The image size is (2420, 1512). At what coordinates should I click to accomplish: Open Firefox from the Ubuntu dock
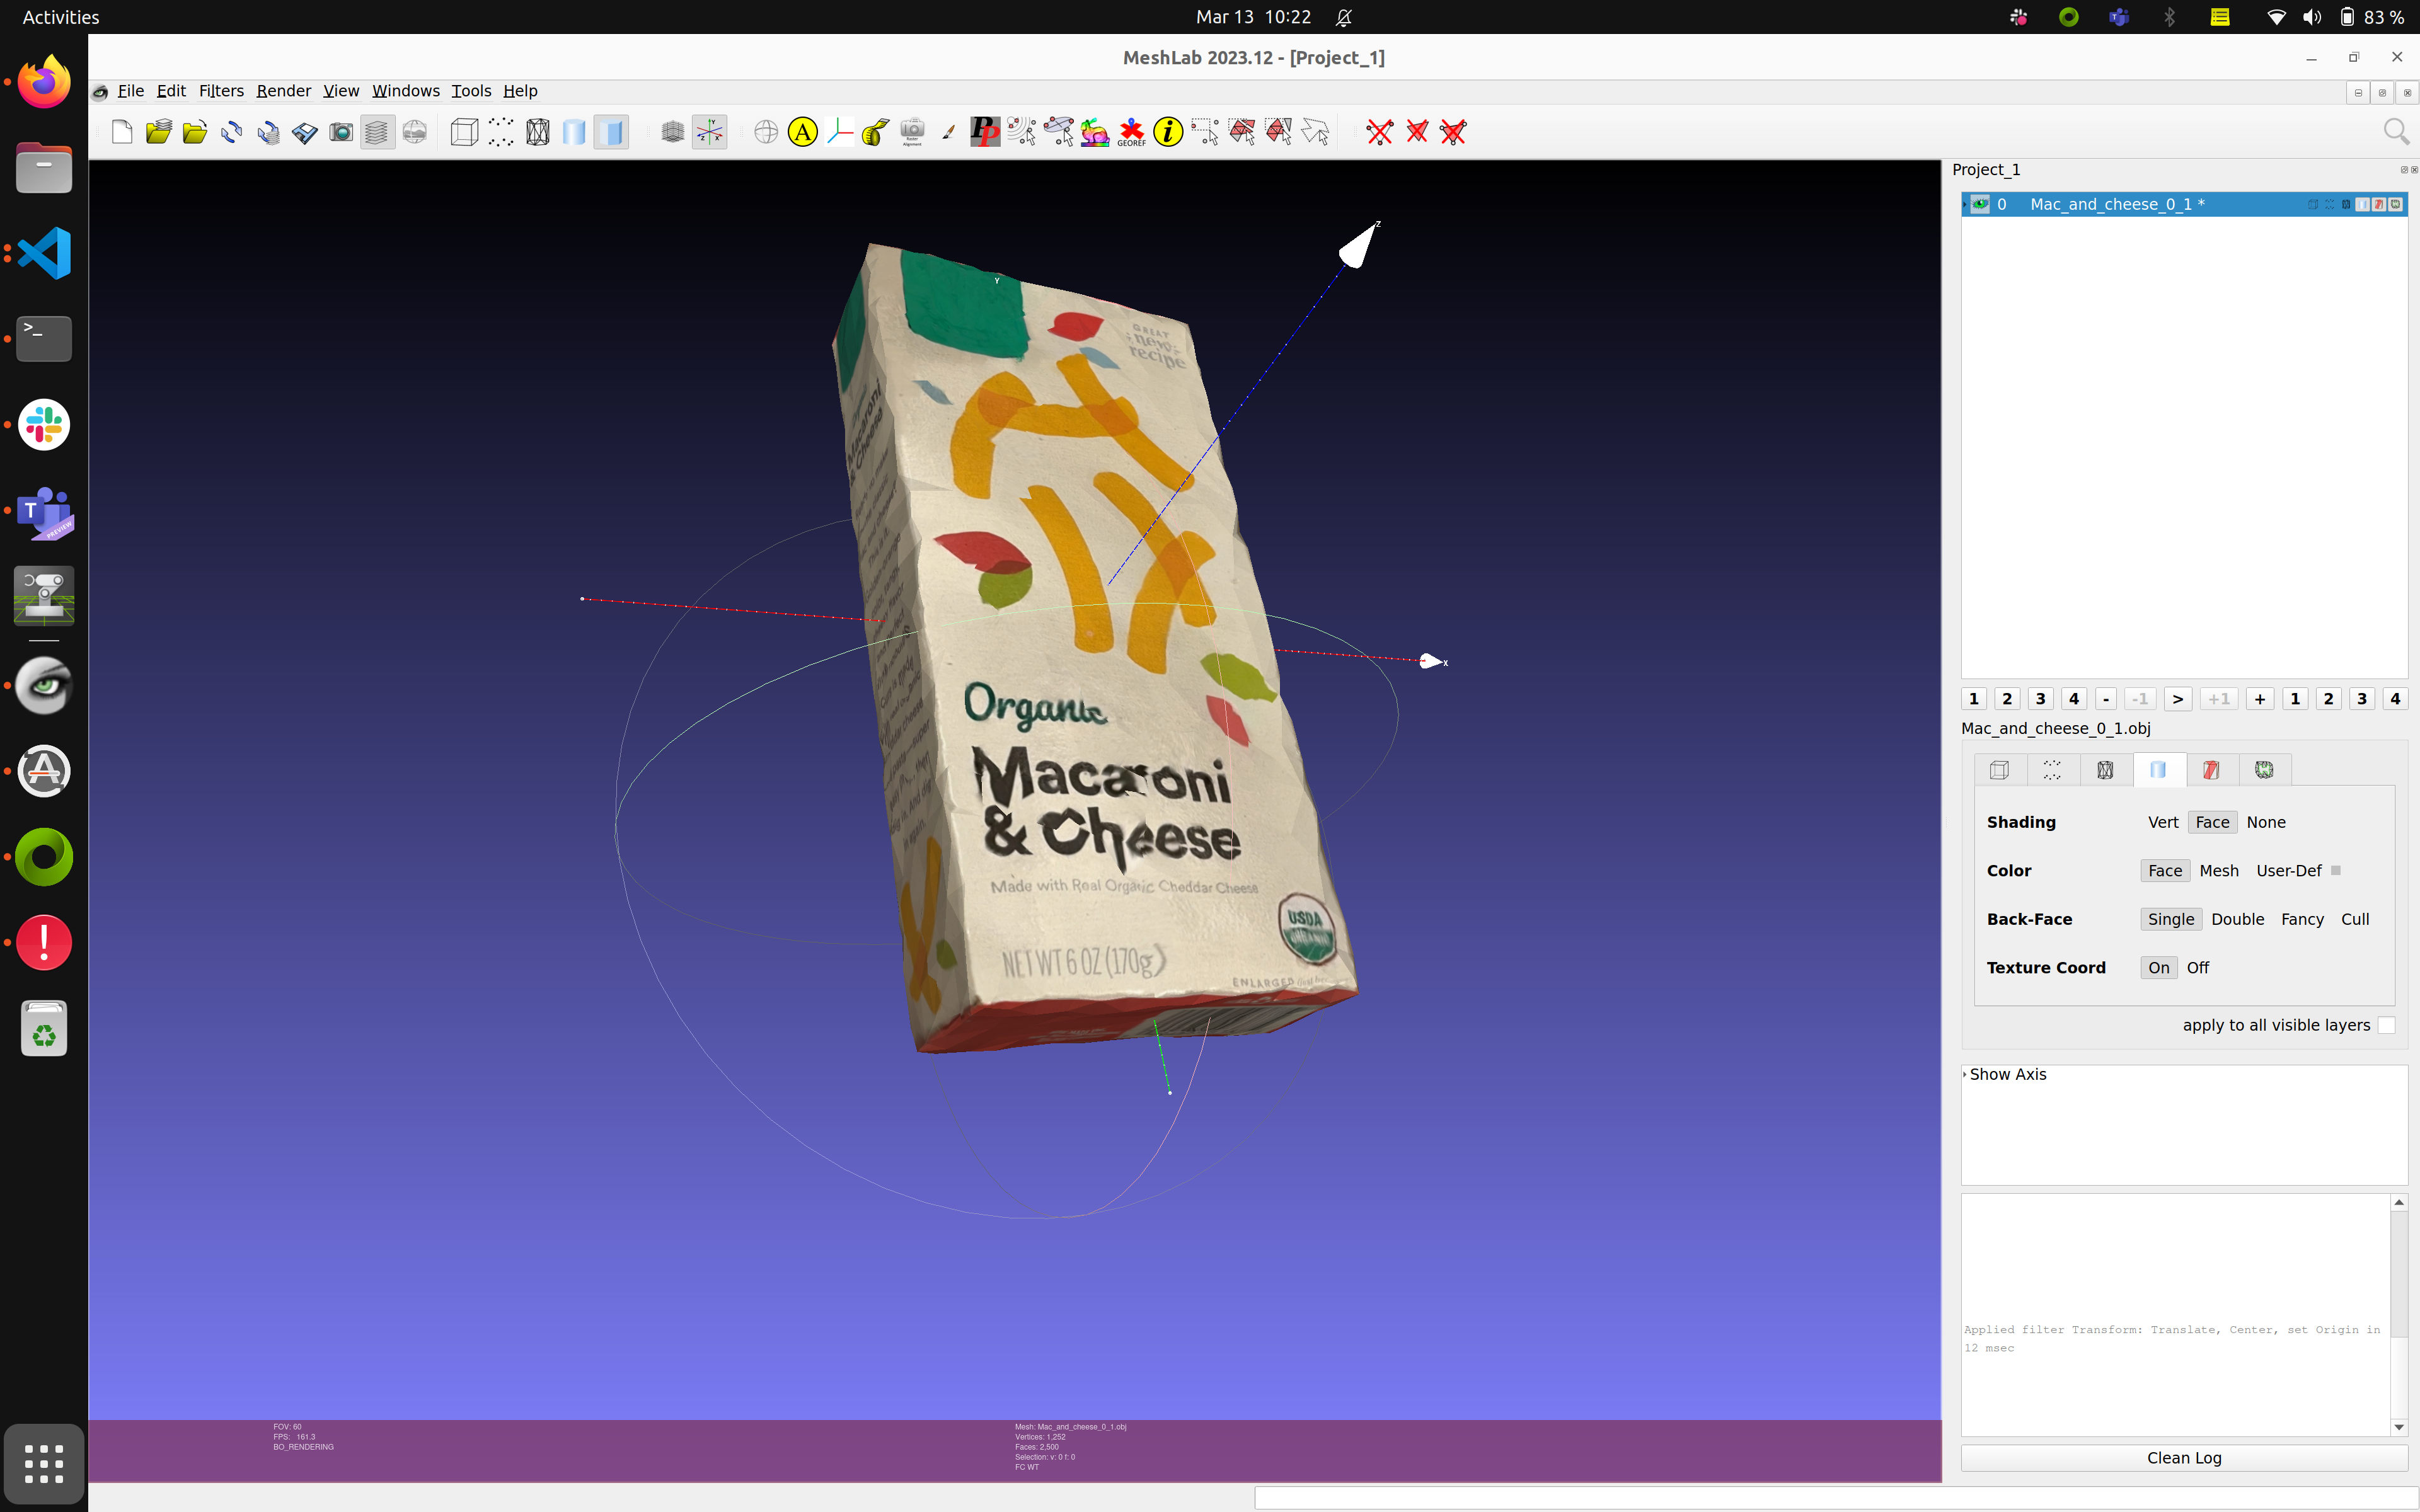44,82
